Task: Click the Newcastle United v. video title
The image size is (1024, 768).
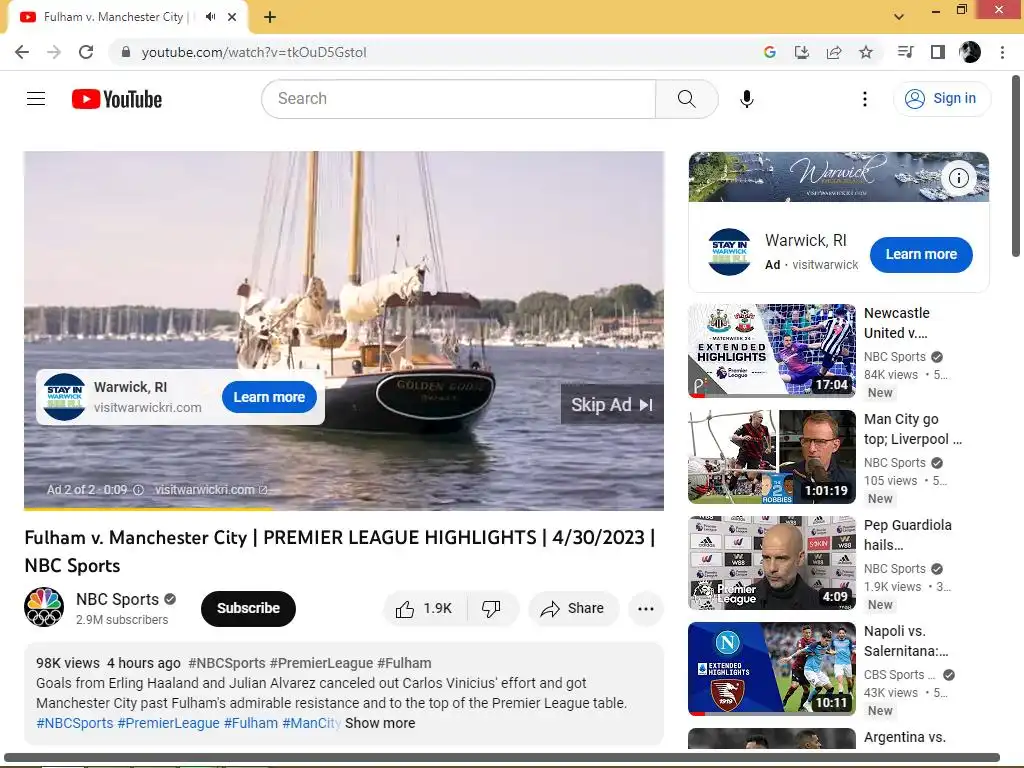Action: pyautogui.click(x=897, y=323)
